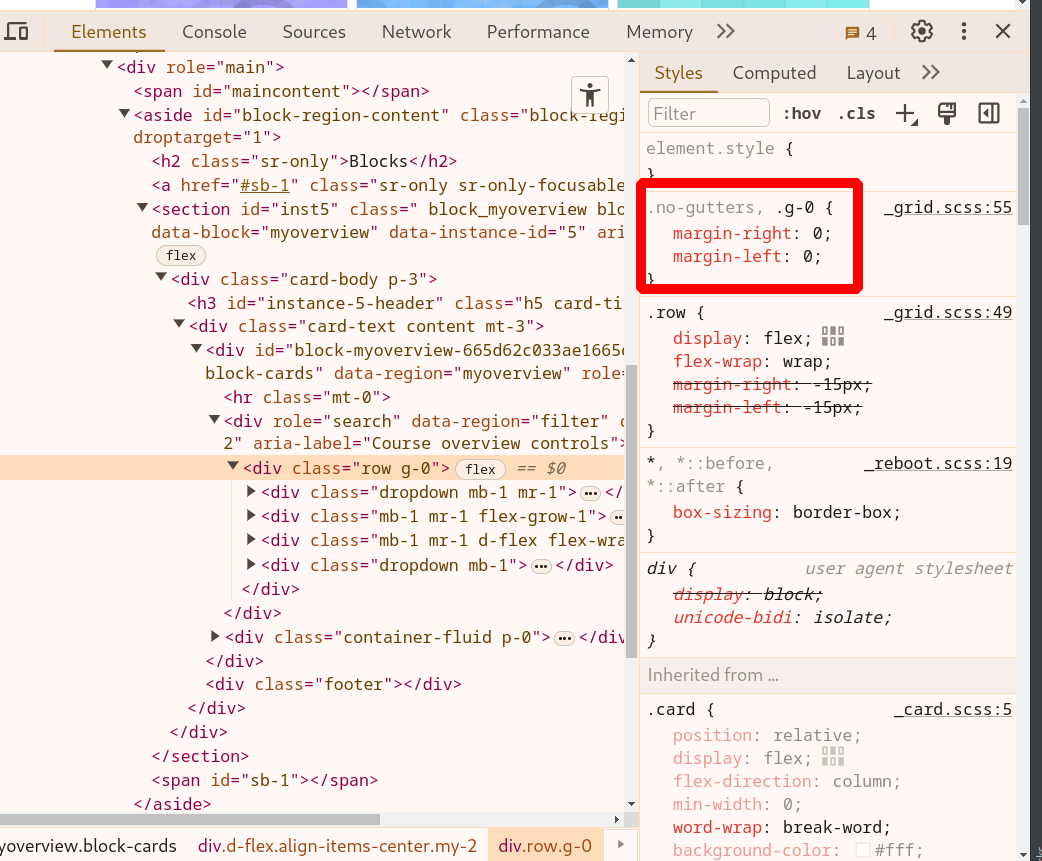Select div.row.g-0 in the breadcrumb bar
This screenshot has height=861, width=1042.
545,846
